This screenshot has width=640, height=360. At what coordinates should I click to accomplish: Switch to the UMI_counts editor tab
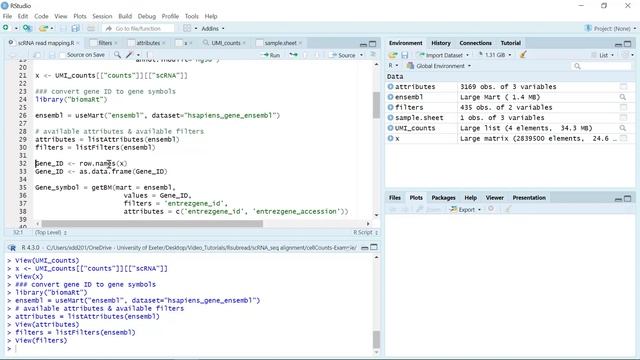[x=225, y=43]
